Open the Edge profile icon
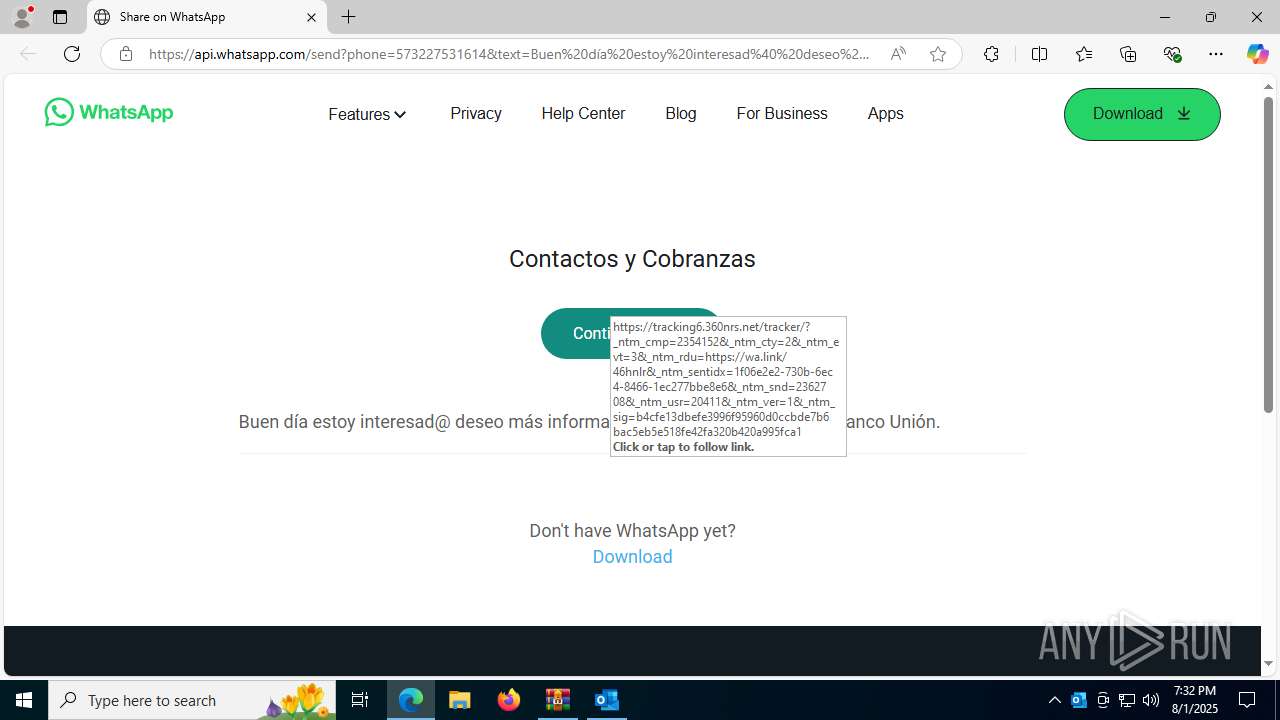1280x720 pixels. 22,17
